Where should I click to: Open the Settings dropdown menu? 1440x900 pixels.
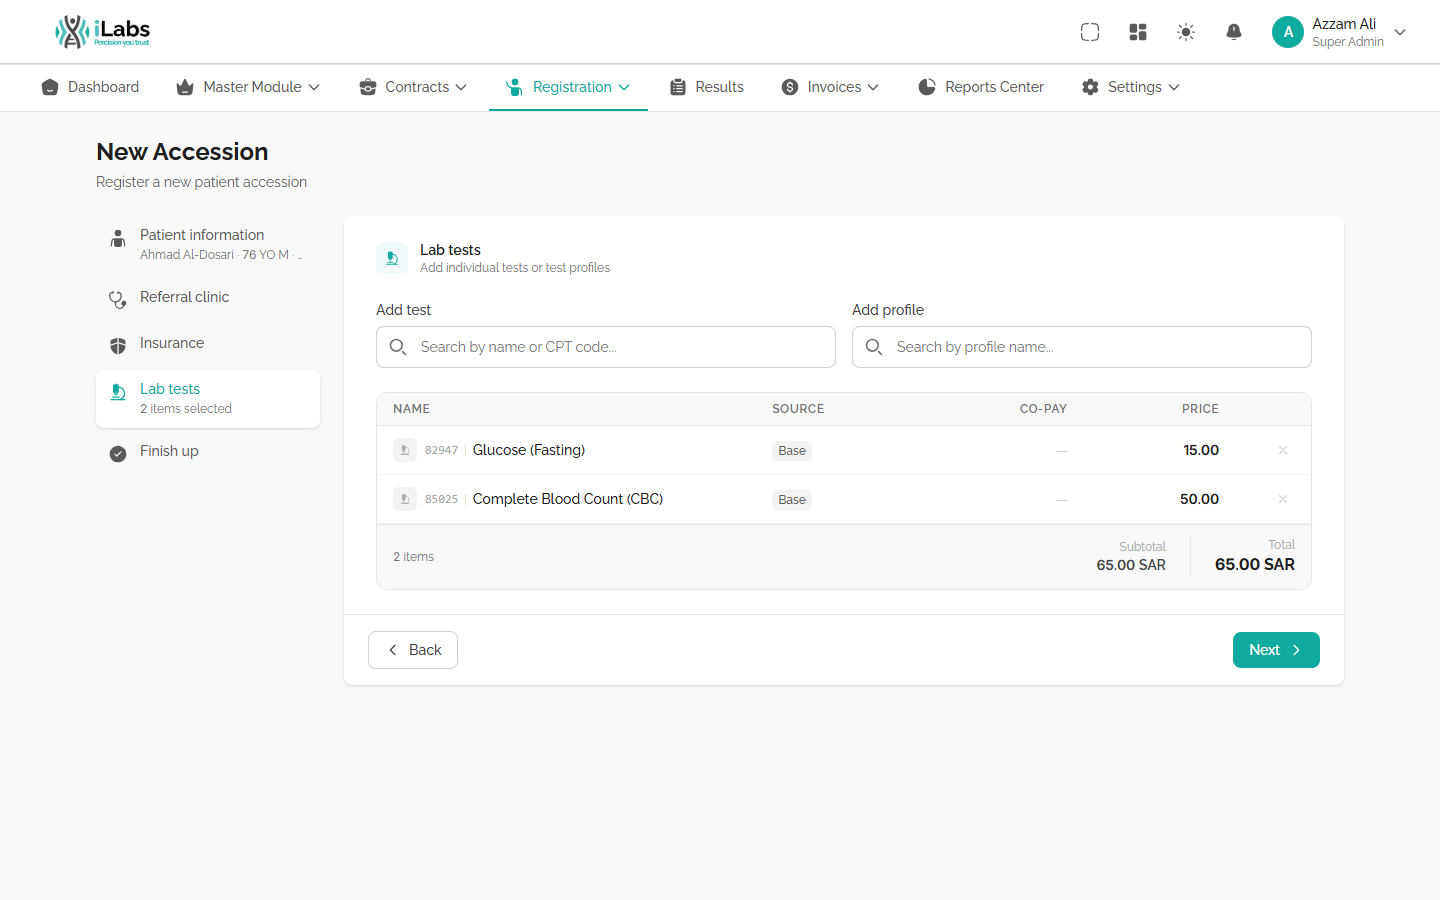point(1130,87)
